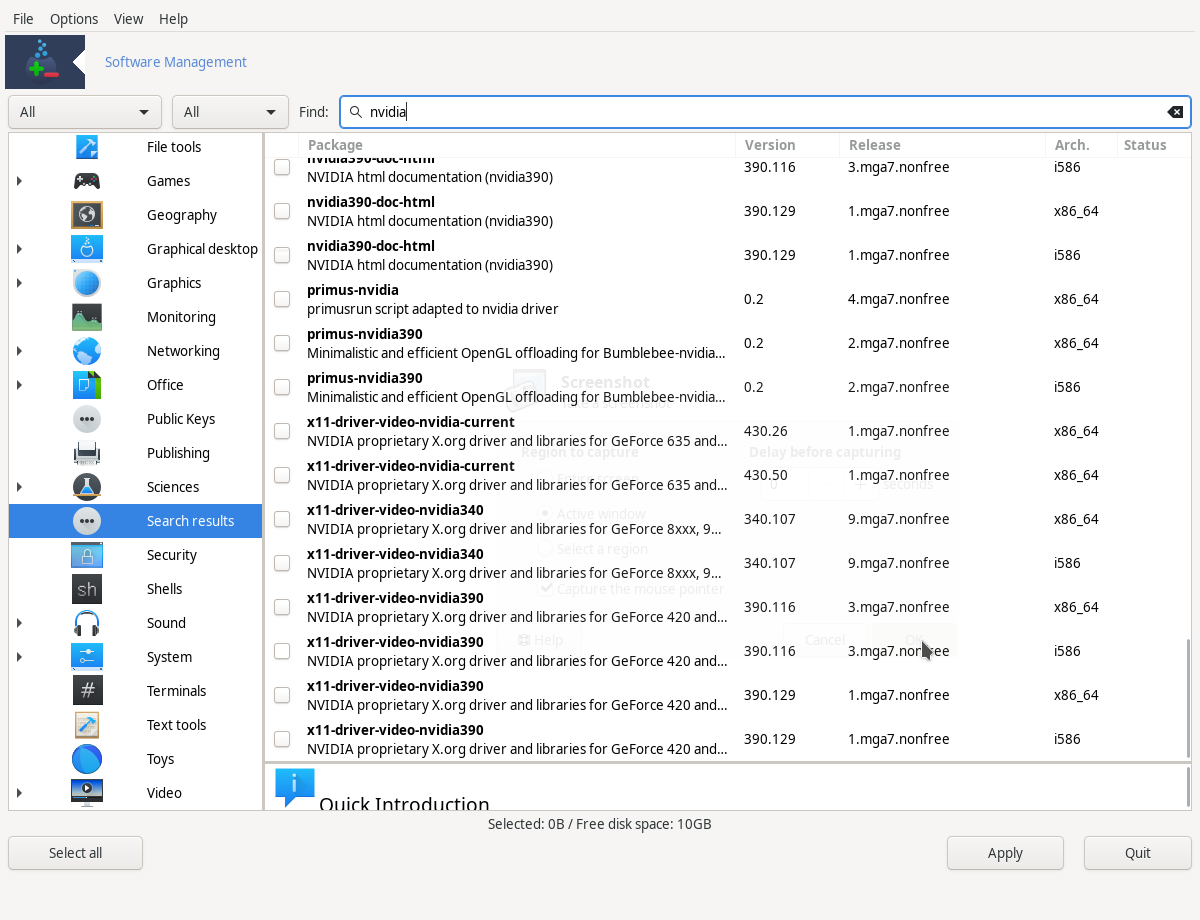Click the File tools category icon
1200x920 pixels.
click(x=87, y=147)
